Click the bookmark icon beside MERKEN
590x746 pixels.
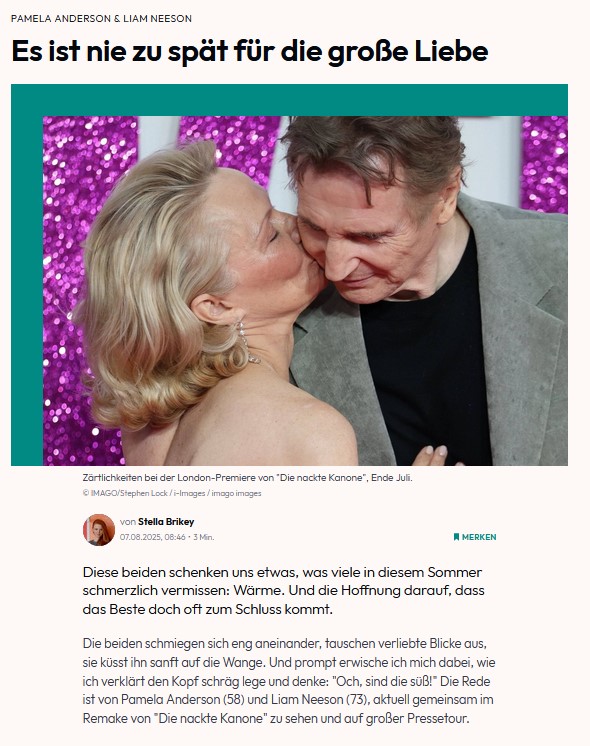tap(456, 537)
